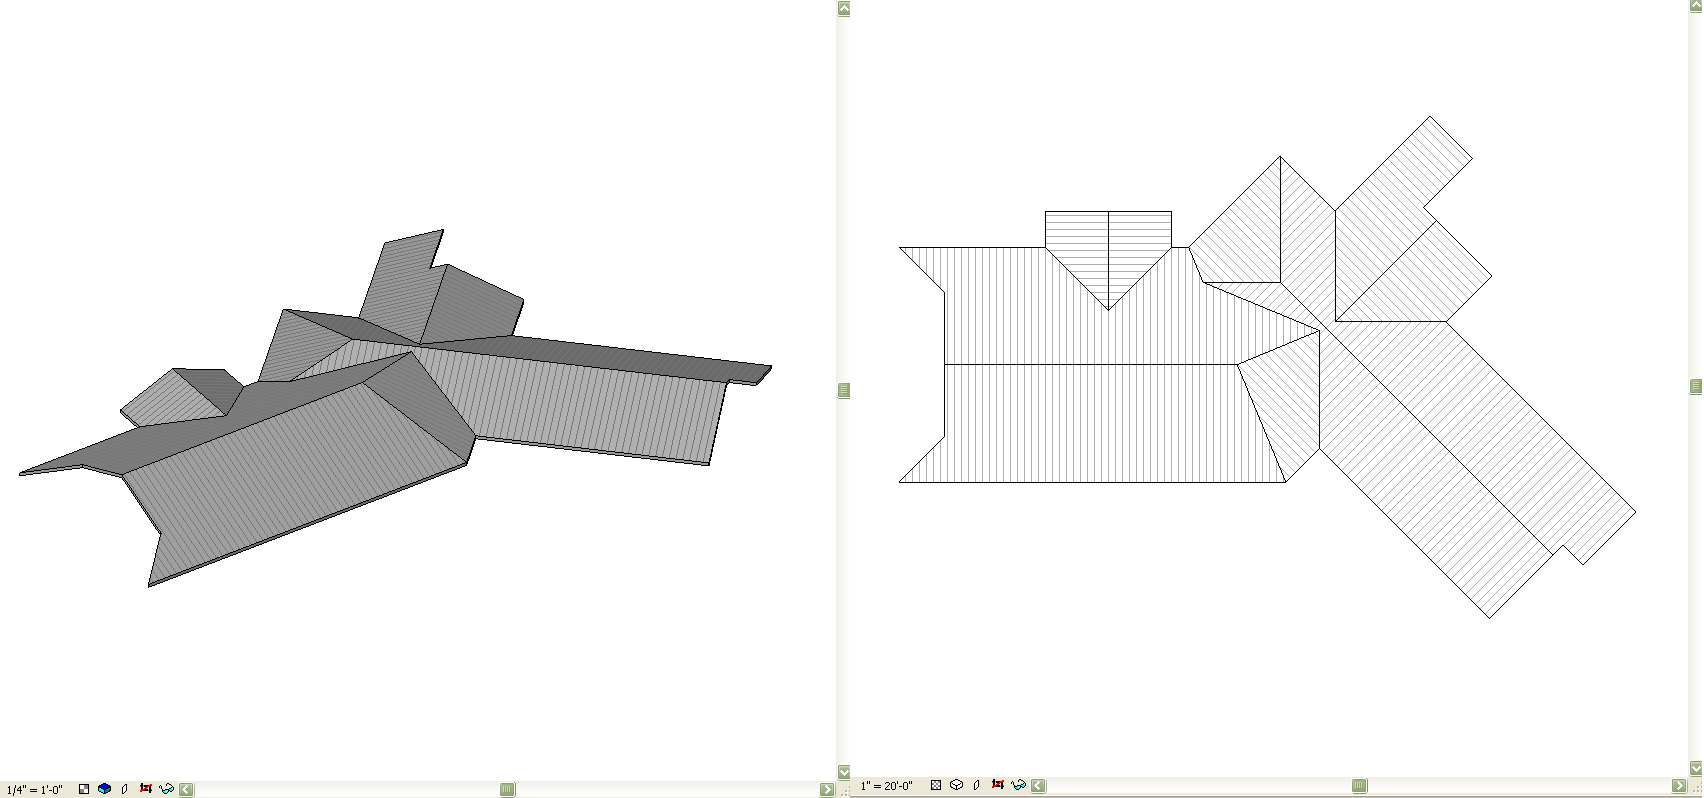Click left scroll arrow of 3D view
Screen dimensions: 1704x798
(186, 790)
